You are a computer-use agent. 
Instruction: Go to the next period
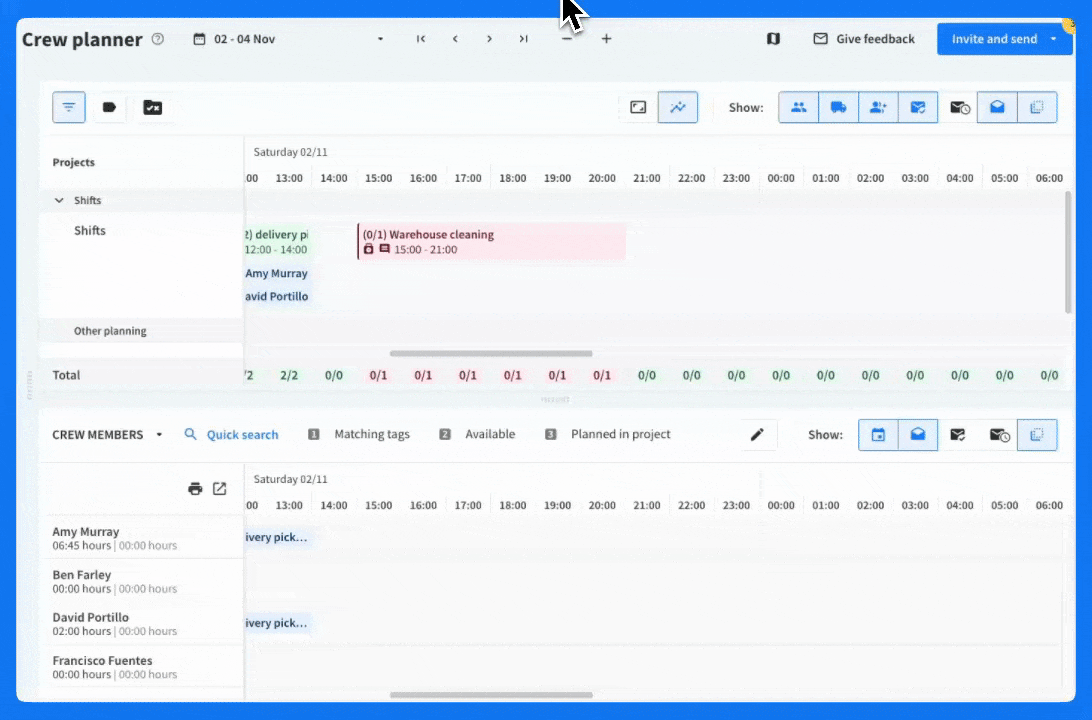click(x=490, y=39)
